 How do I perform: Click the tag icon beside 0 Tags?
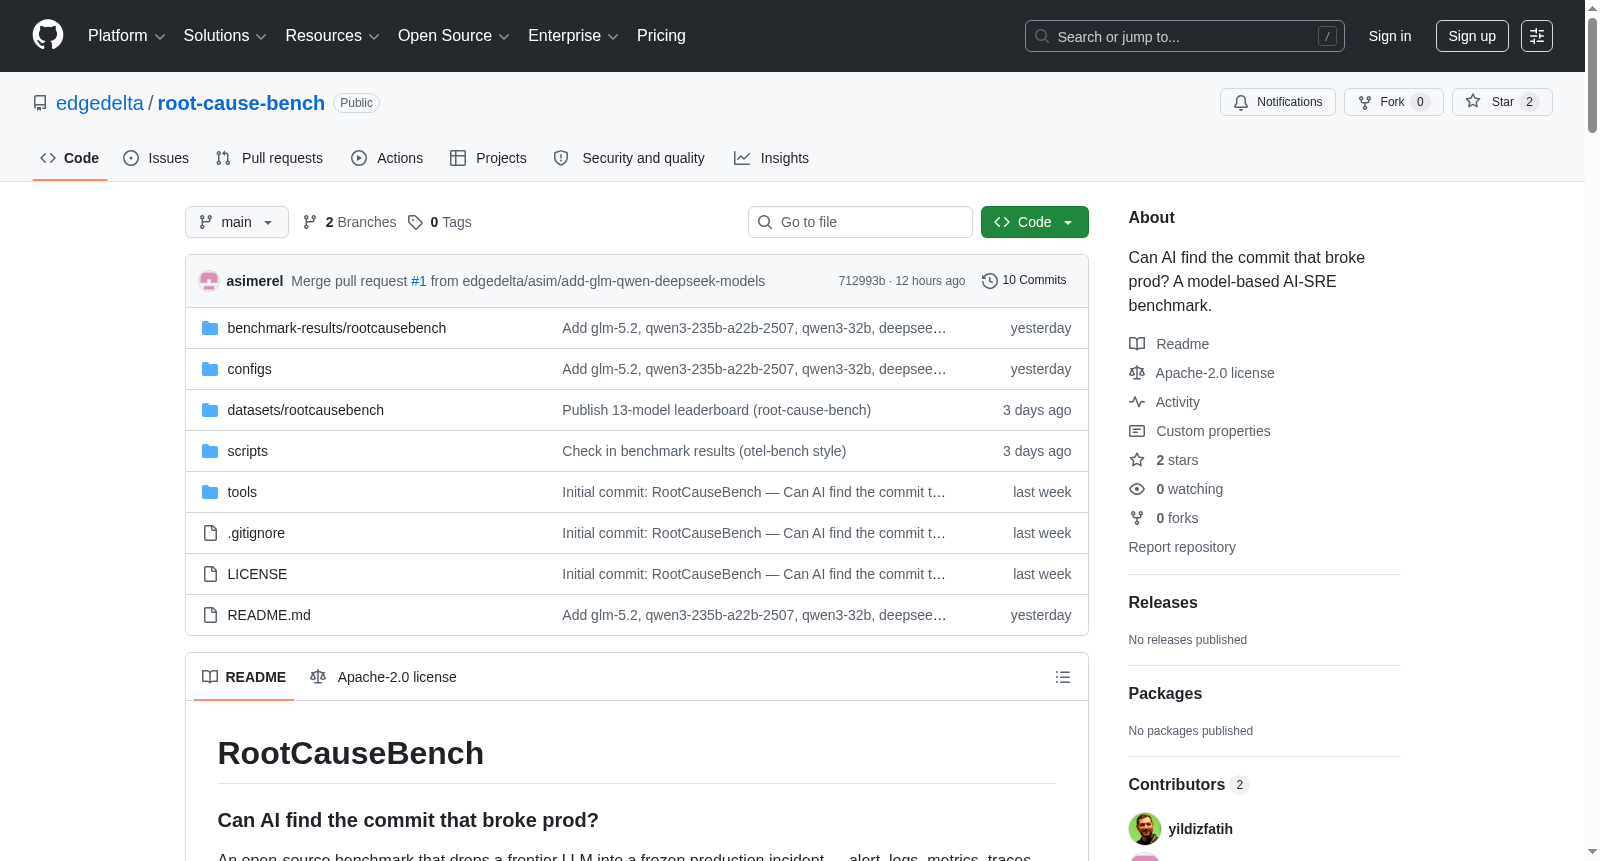pos(415,223)
